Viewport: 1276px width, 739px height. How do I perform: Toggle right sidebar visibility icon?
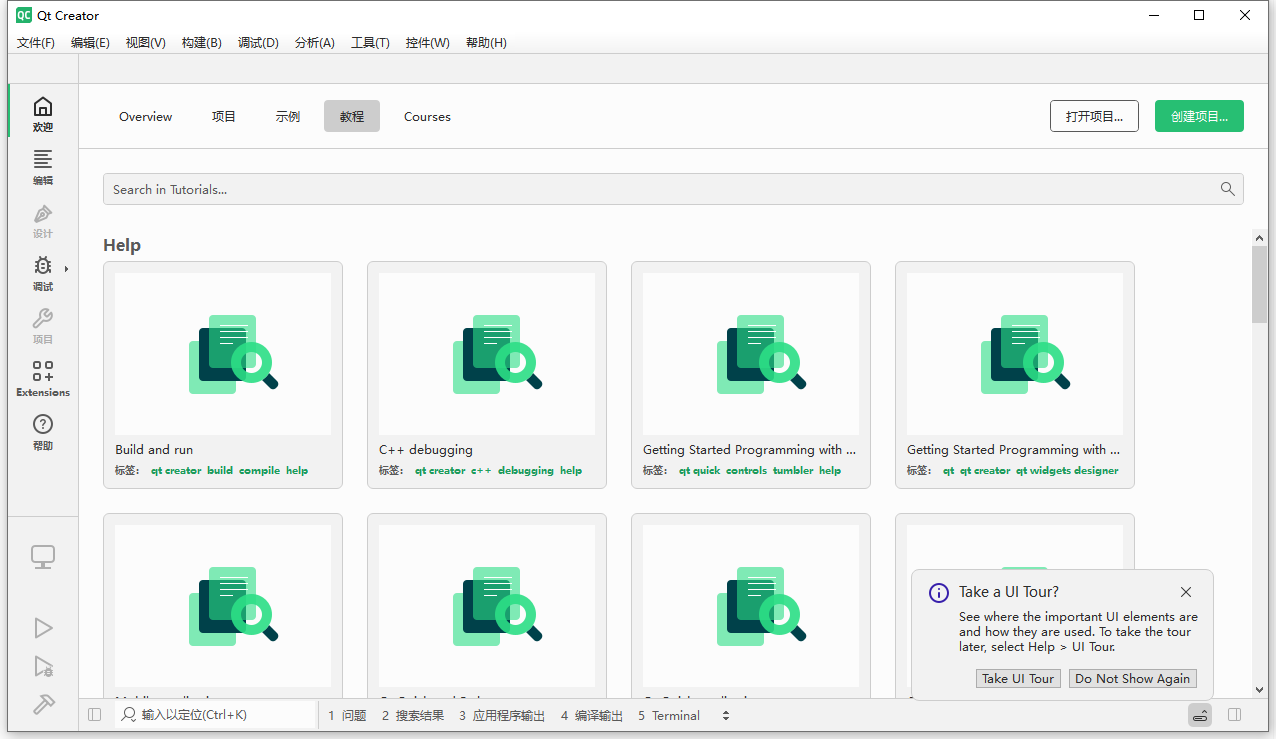(1234, 715)
